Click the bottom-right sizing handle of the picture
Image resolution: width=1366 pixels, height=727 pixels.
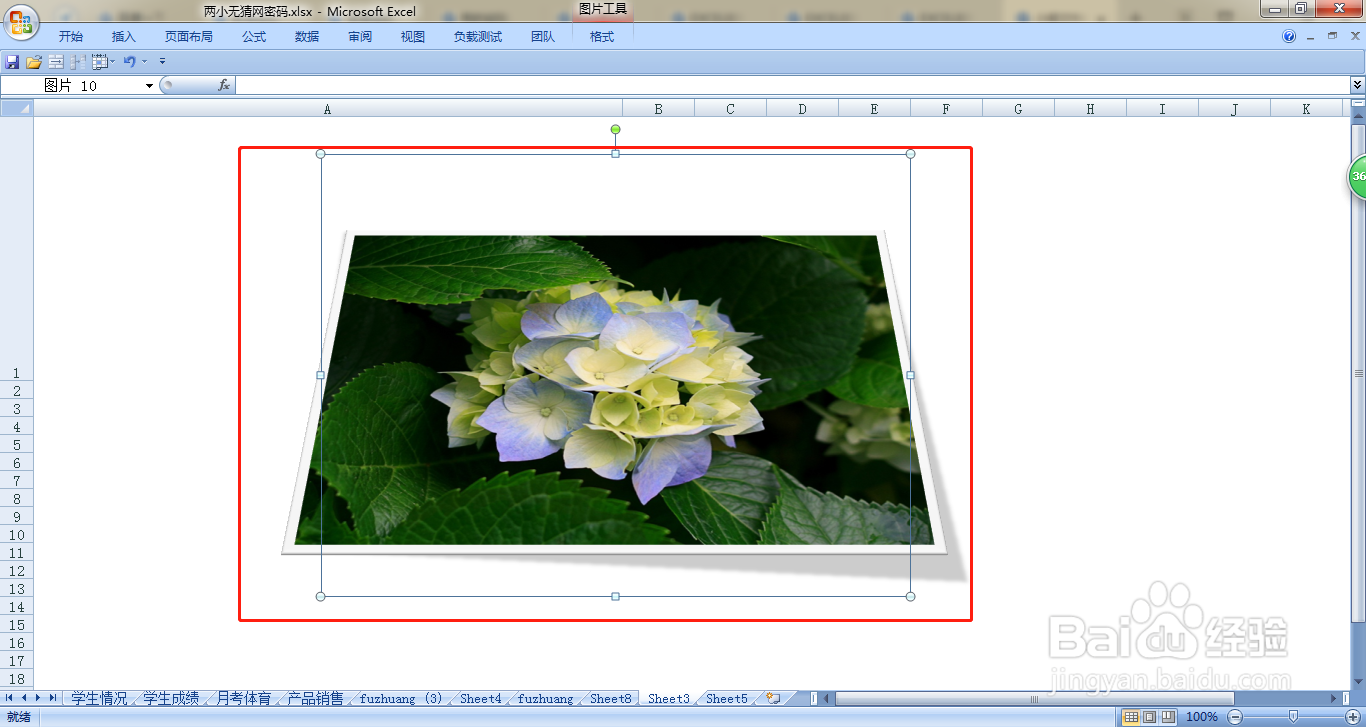pyautogui.click(x=910, y=597)
